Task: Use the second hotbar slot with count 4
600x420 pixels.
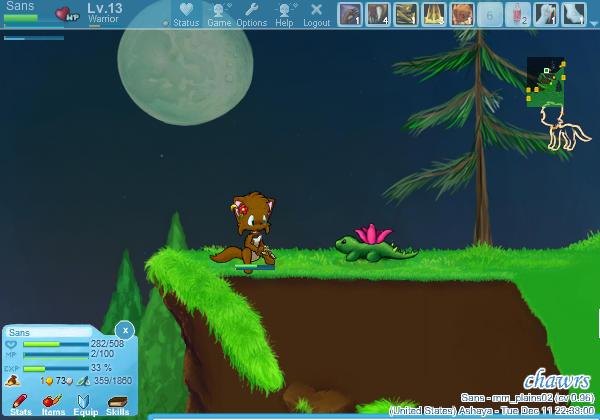Action: pyautogui.click(x=378, y=14)
